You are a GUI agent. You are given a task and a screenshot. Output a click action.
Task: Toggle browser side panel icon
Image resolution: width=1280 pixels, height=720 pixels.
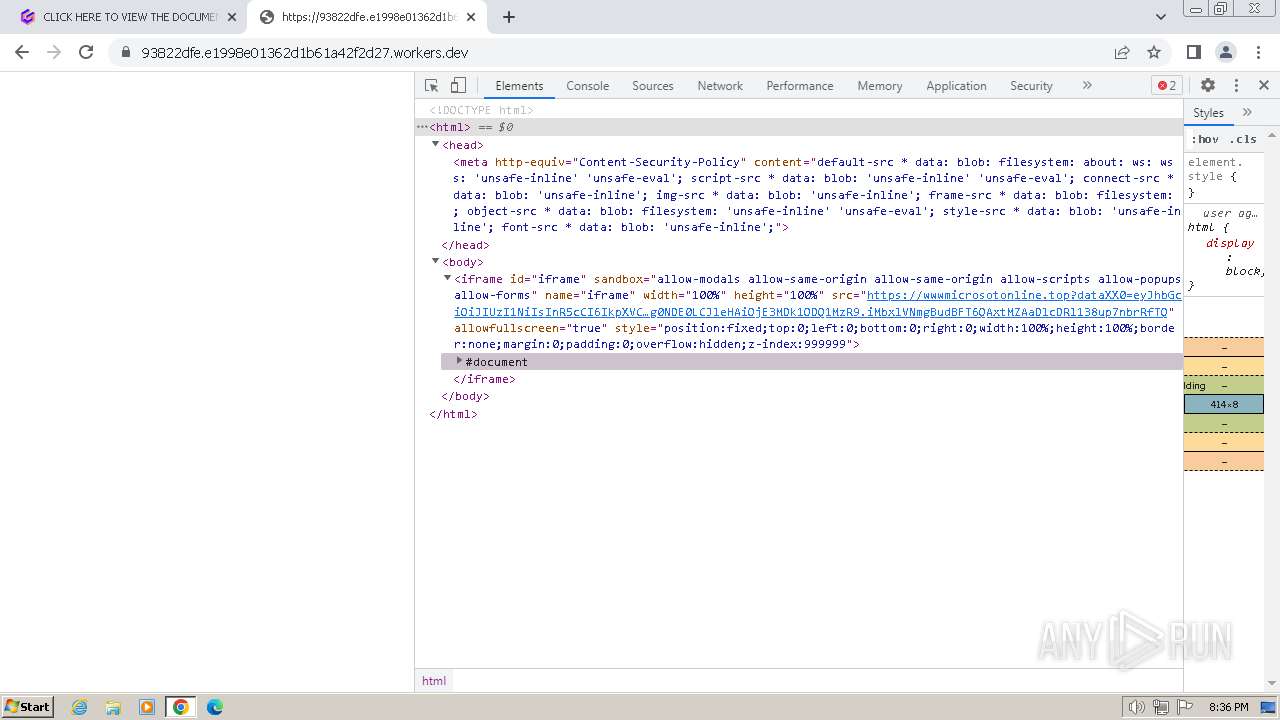(x=1193, y=52)
